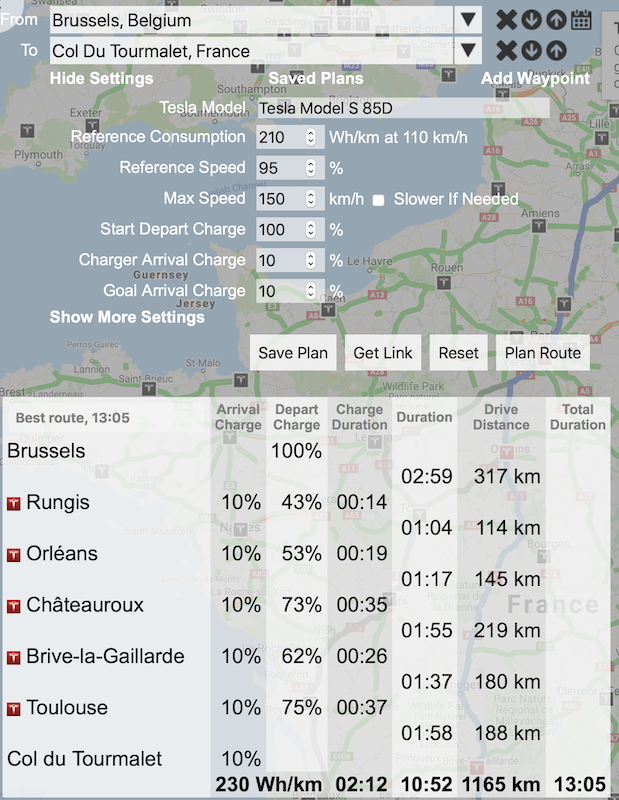
Task: Adjust Start Depart Charge stepper arrows
Action: pyautogui.click(x=311, y=230)
